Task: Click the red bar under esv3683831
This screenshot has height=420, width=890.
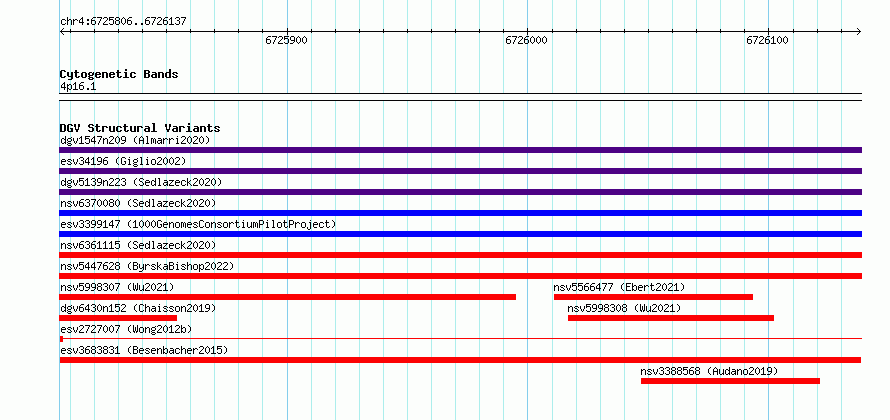Action: 460,360
